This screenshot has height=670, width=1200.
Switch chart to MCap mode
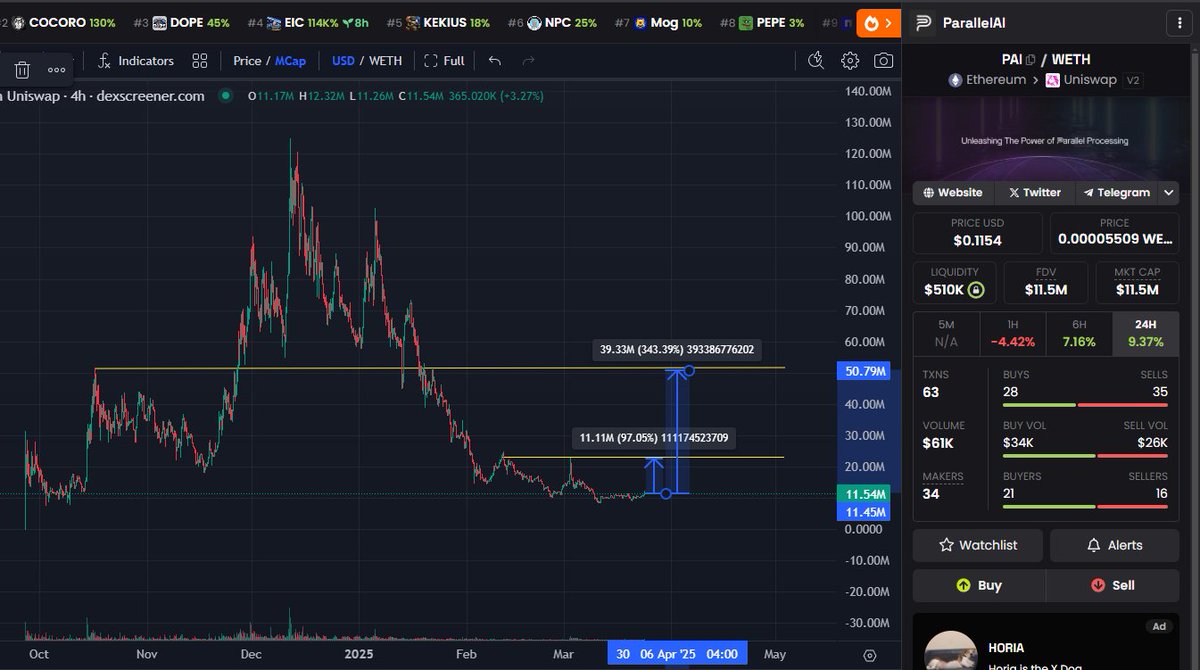point(293,61)
